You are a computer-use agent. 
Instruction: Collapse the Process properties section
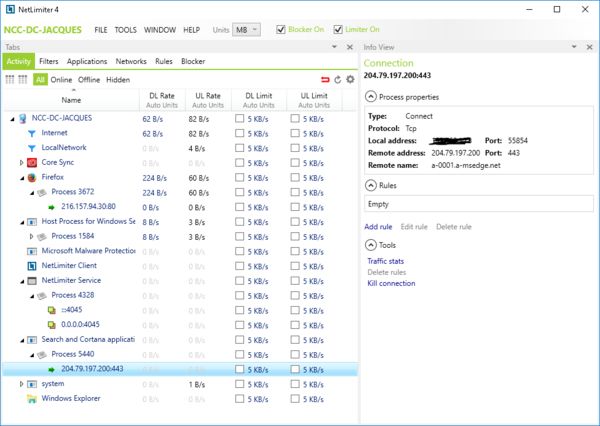(370, 97)
